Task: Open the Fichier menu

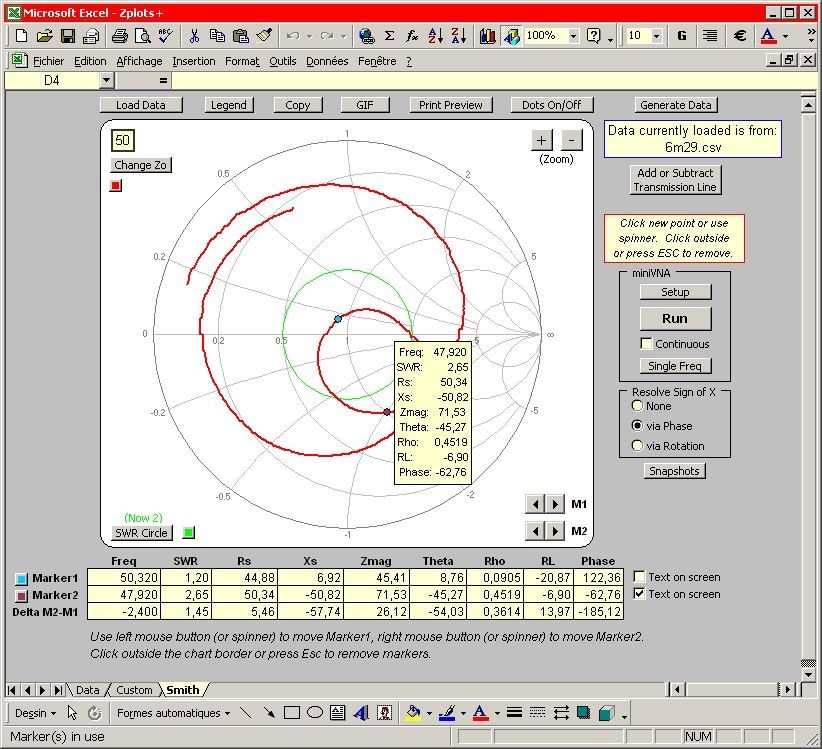Action: coord(48,61)
